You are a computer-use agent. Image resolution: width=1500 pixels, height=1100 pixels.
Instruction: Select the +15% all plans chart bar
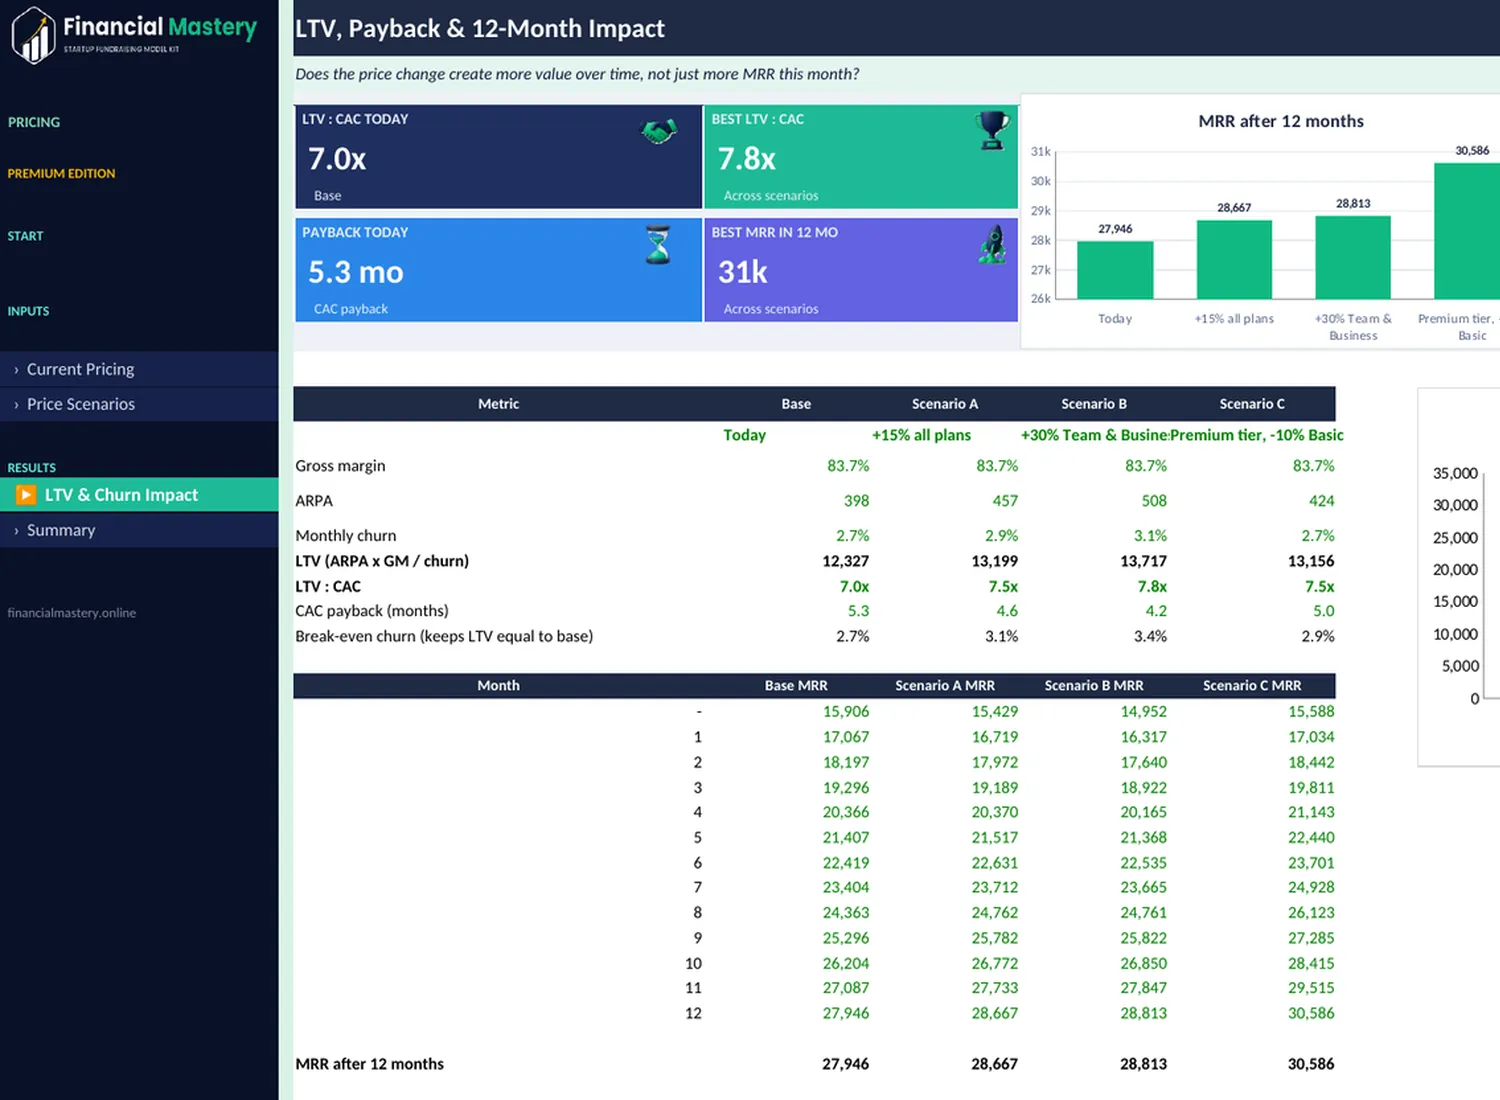pos(1234,259)
